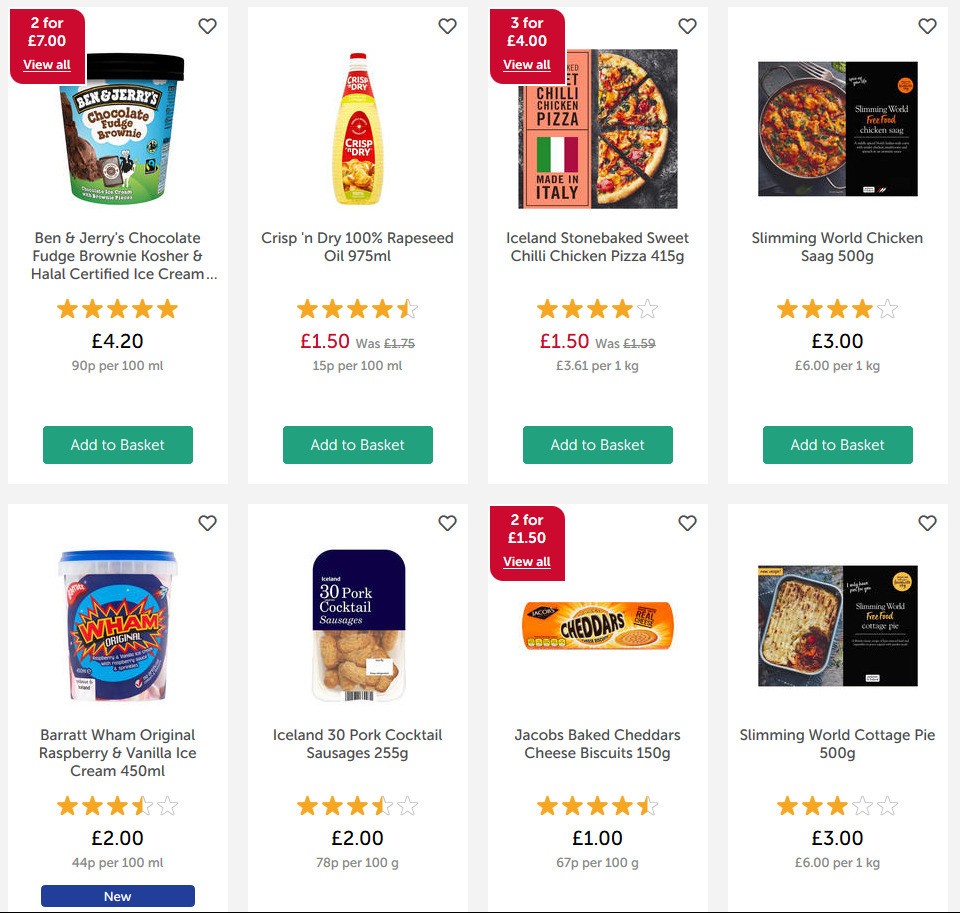This screenshot has width=960, height=913.
Task: Favourite the Ben & Jerry's ice cream with heart icon
Action: point(208,27)
